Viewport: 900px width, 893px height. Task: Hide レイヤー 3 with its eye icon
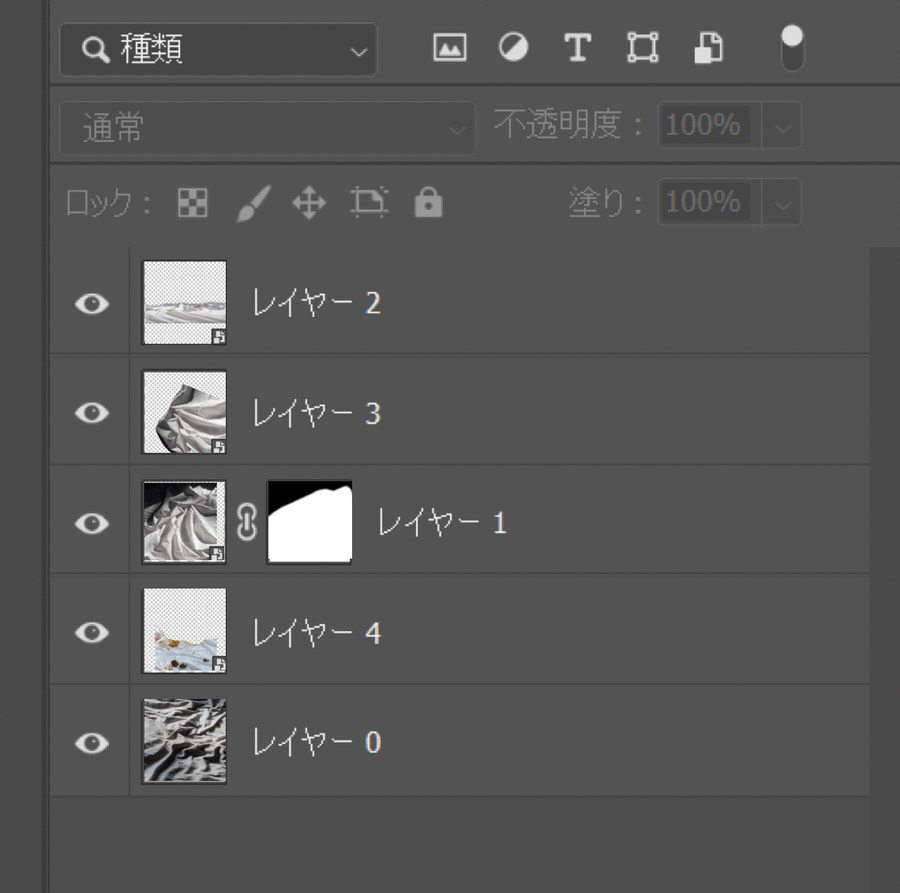tap(92, 413)
